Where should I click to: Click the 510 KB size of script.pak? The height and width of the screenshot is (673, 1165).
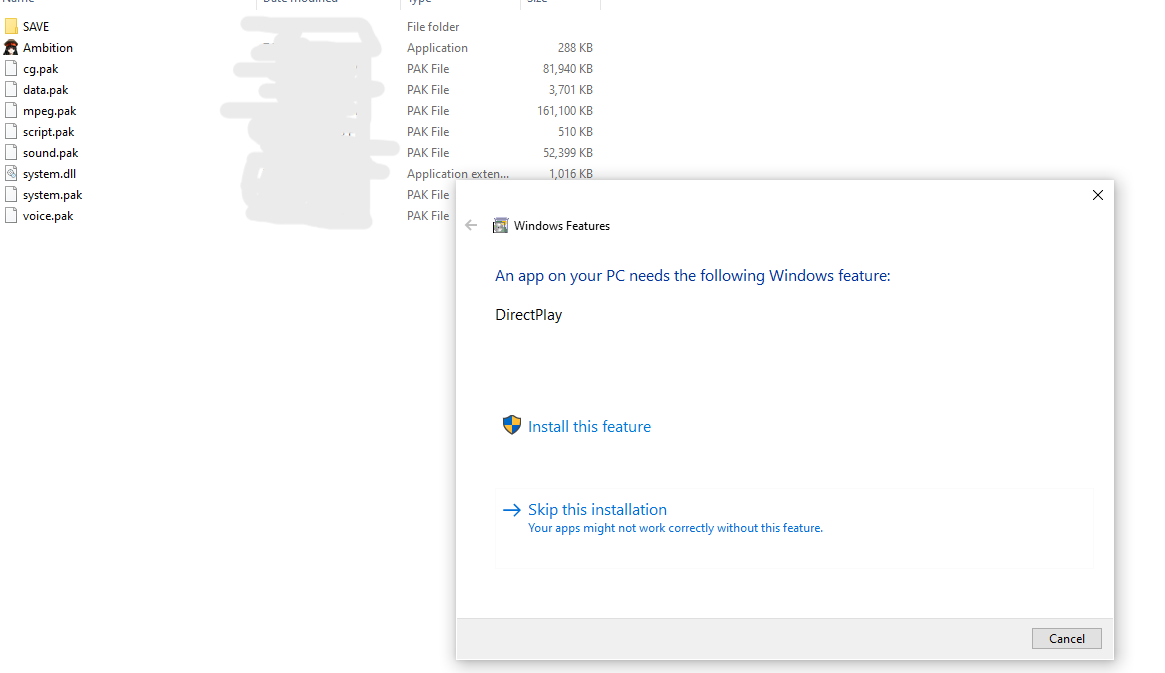(x=575, y=131)
